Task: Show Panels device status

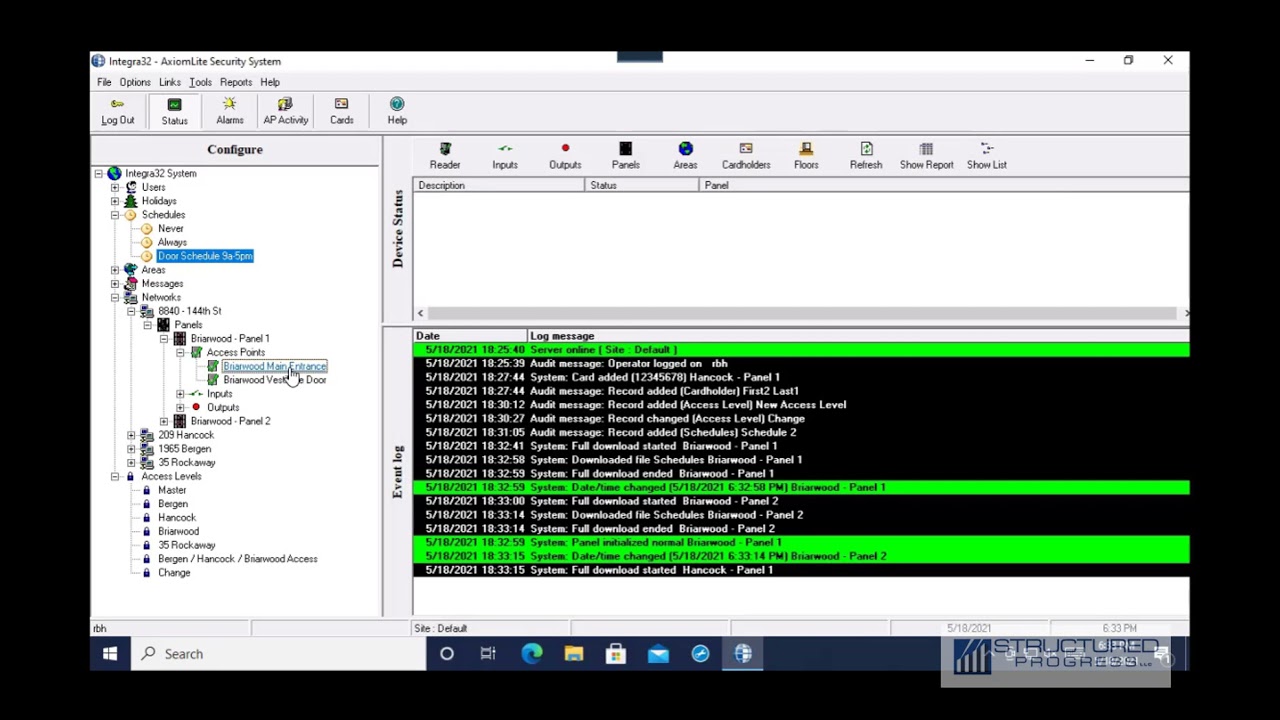Action: (x=625, y=156)
